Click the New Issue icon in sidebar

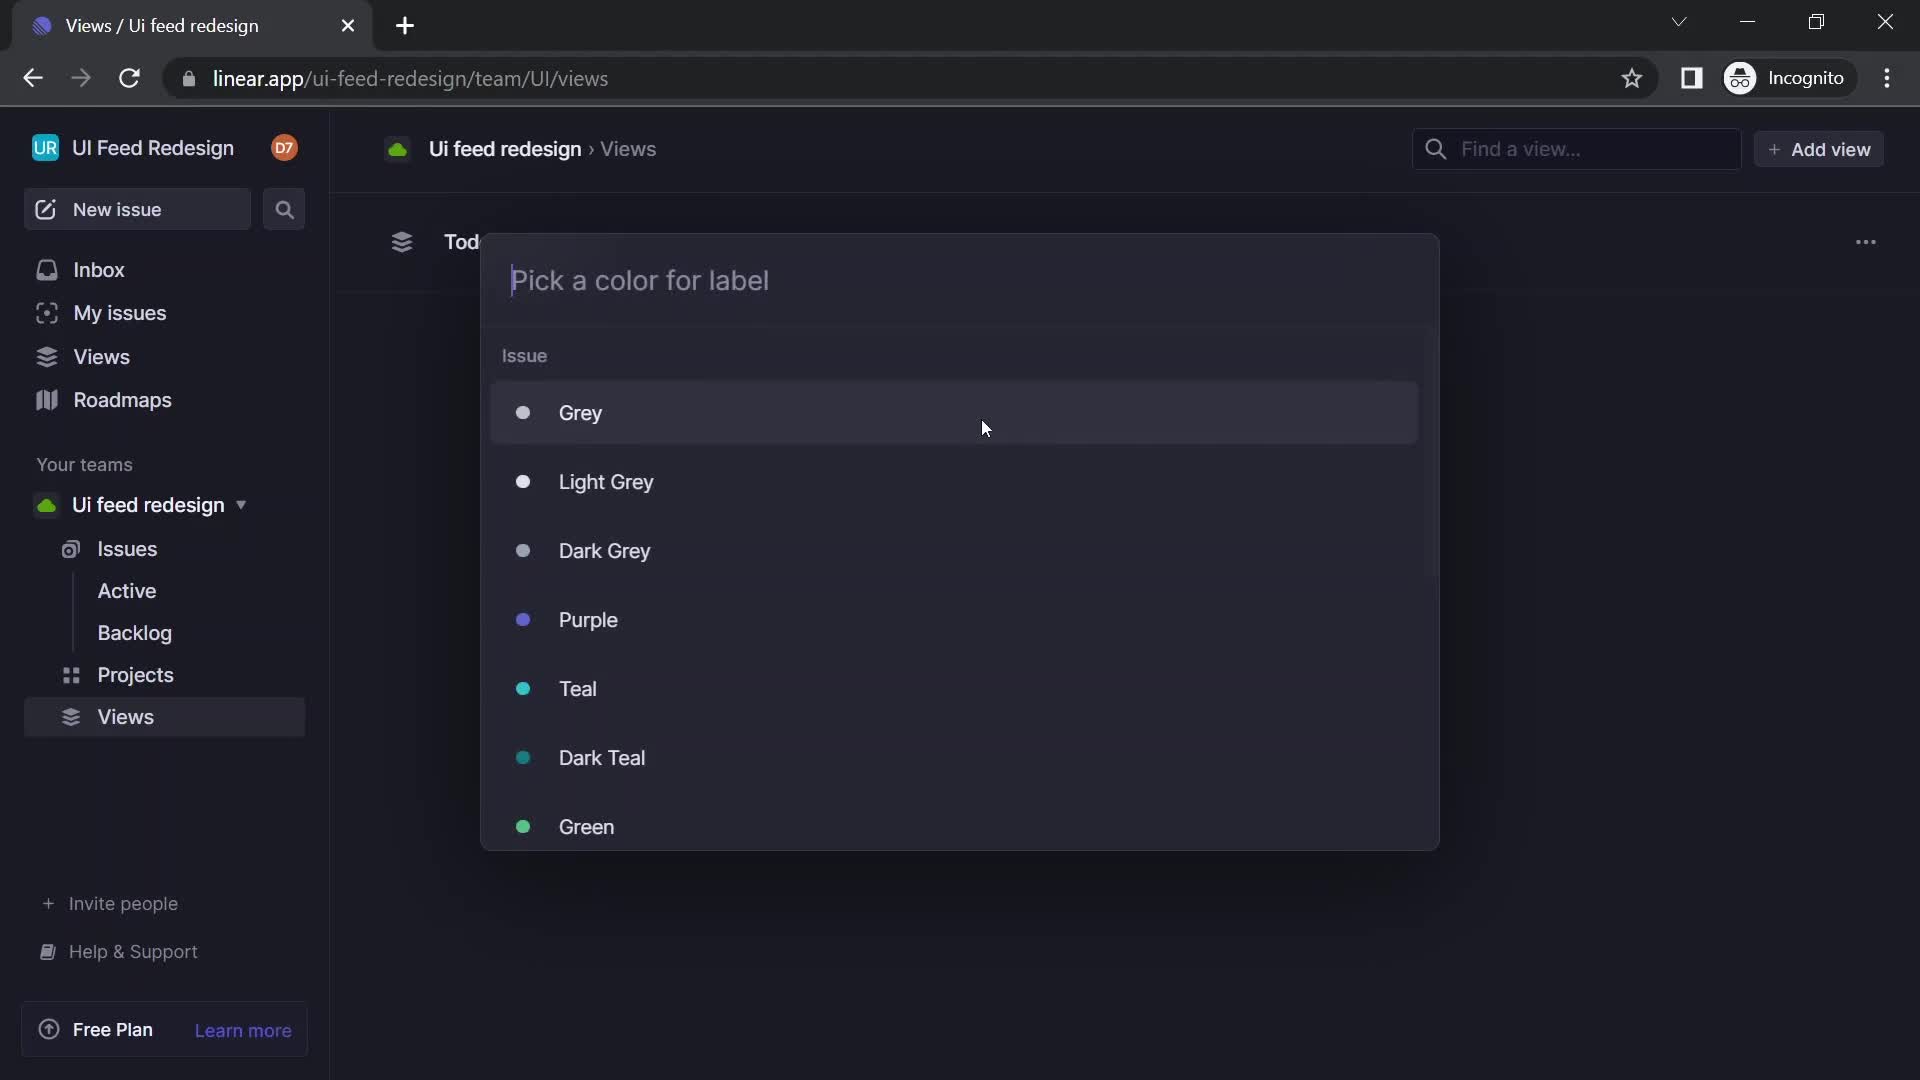click(x=47, y=208)
